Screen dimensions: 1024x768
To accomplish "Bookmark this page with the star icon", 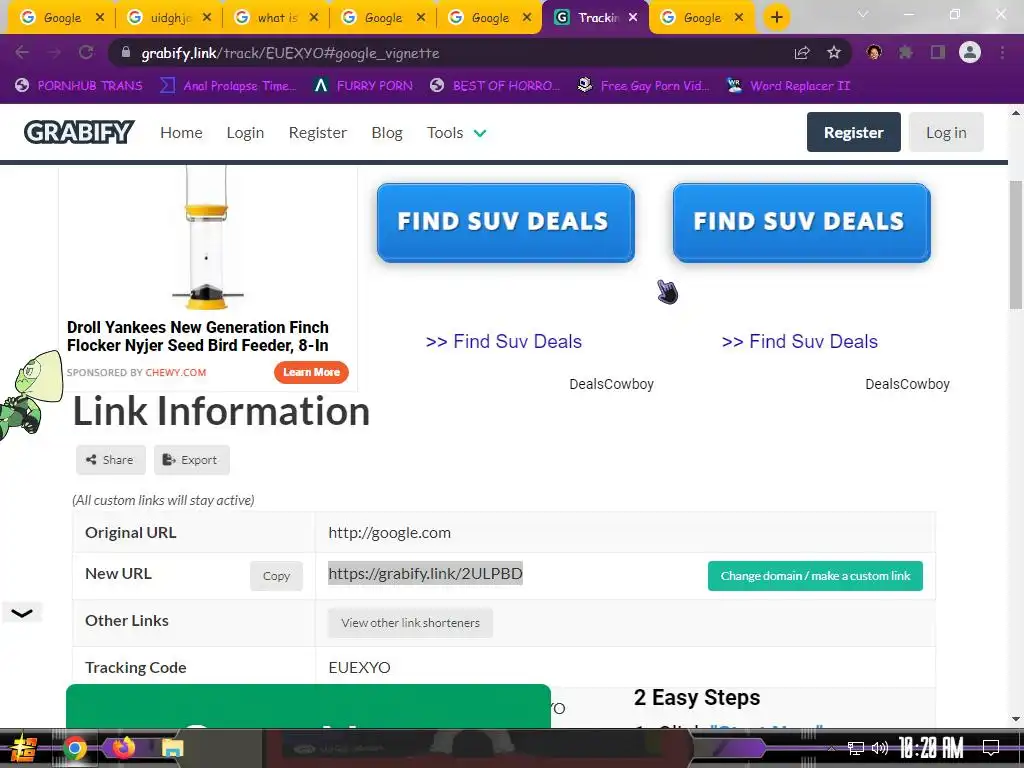I will [x=833, y=53].
